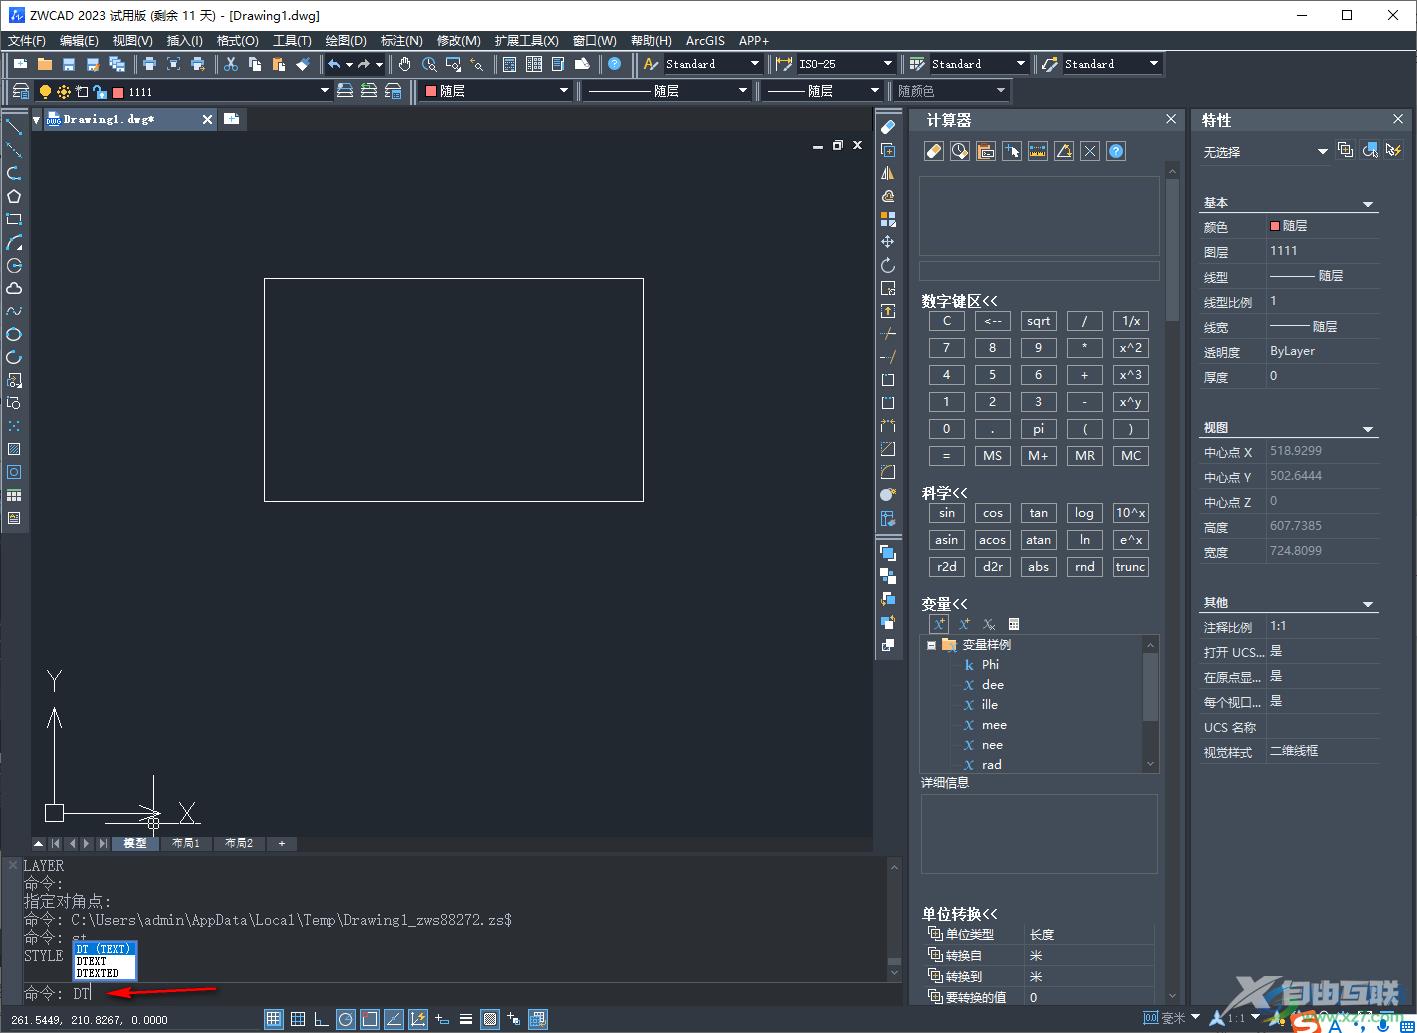Select the Hatch tool
The width and height of the screenshot is (1417, 1033).
[x=14, y=449]
